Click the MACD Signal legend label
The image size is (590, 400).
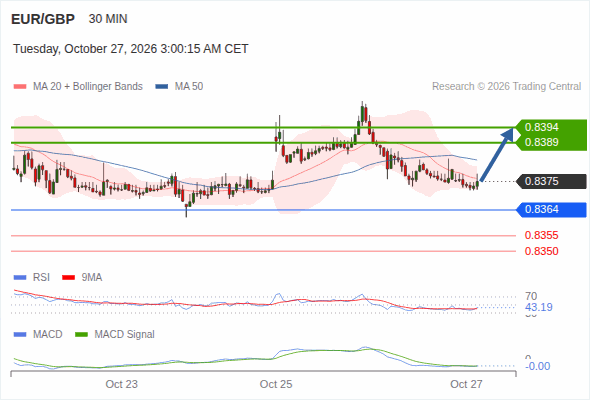tap(125, 335)
